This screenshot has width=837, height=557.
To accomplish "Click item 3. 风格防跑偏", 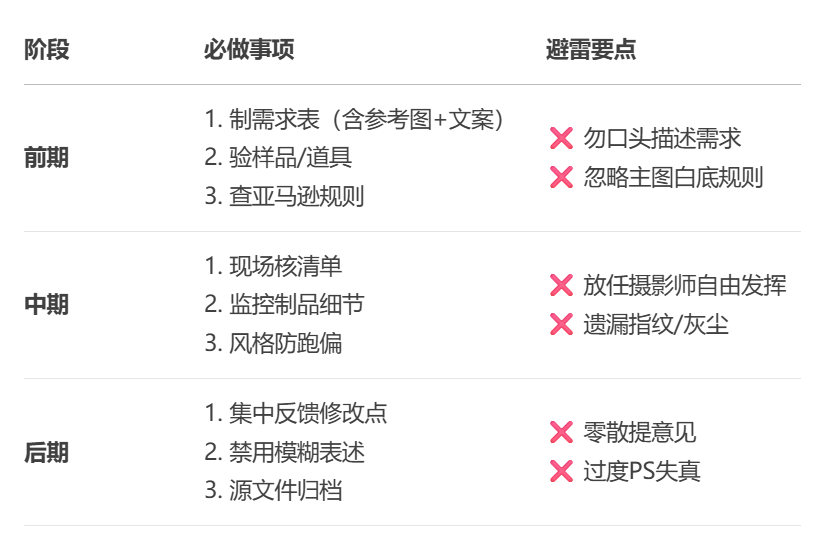I will pos(273,343).
